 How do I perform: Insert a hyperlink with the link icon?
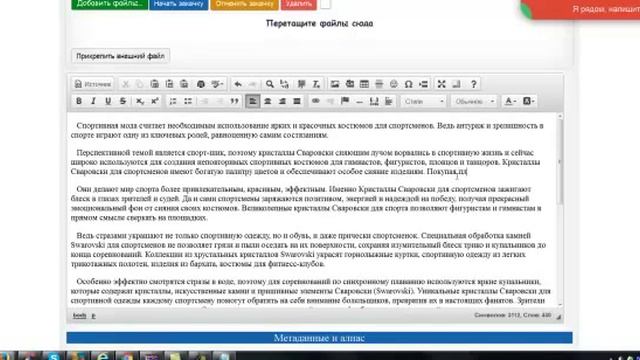[x=316, y=101]
